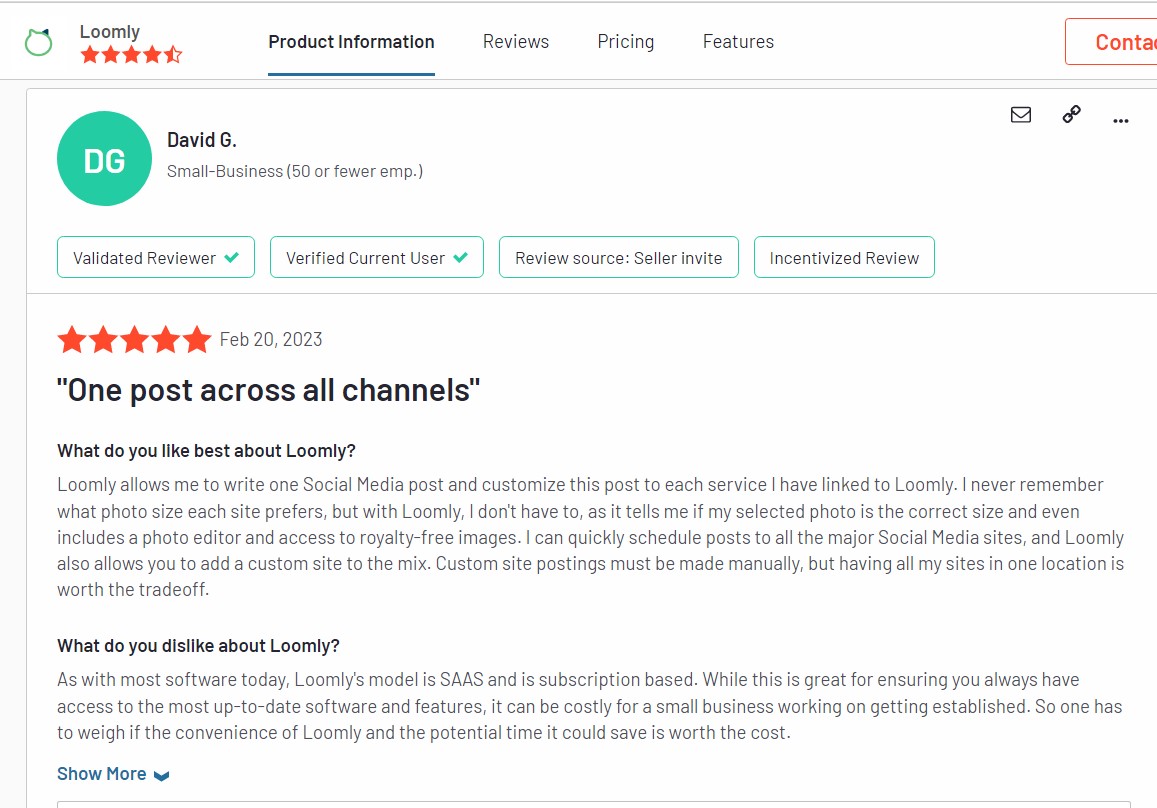The image size is (1157, 808).
Task: Click "What do you dislike about Loomly?" heading
Action: click(198, 646)
